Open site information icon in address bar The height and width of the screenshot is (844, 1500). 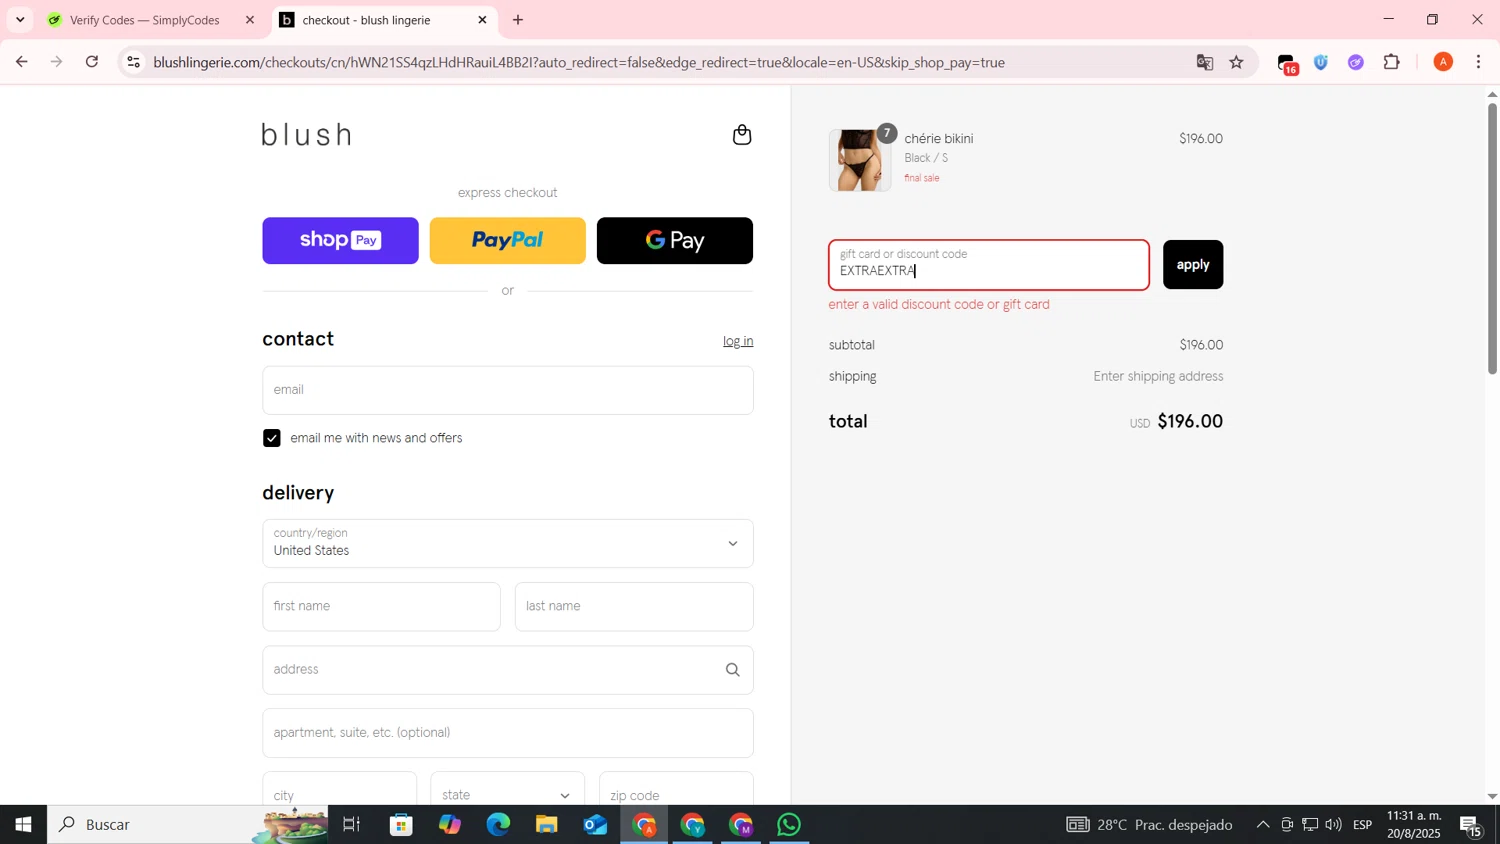[133, 62]
